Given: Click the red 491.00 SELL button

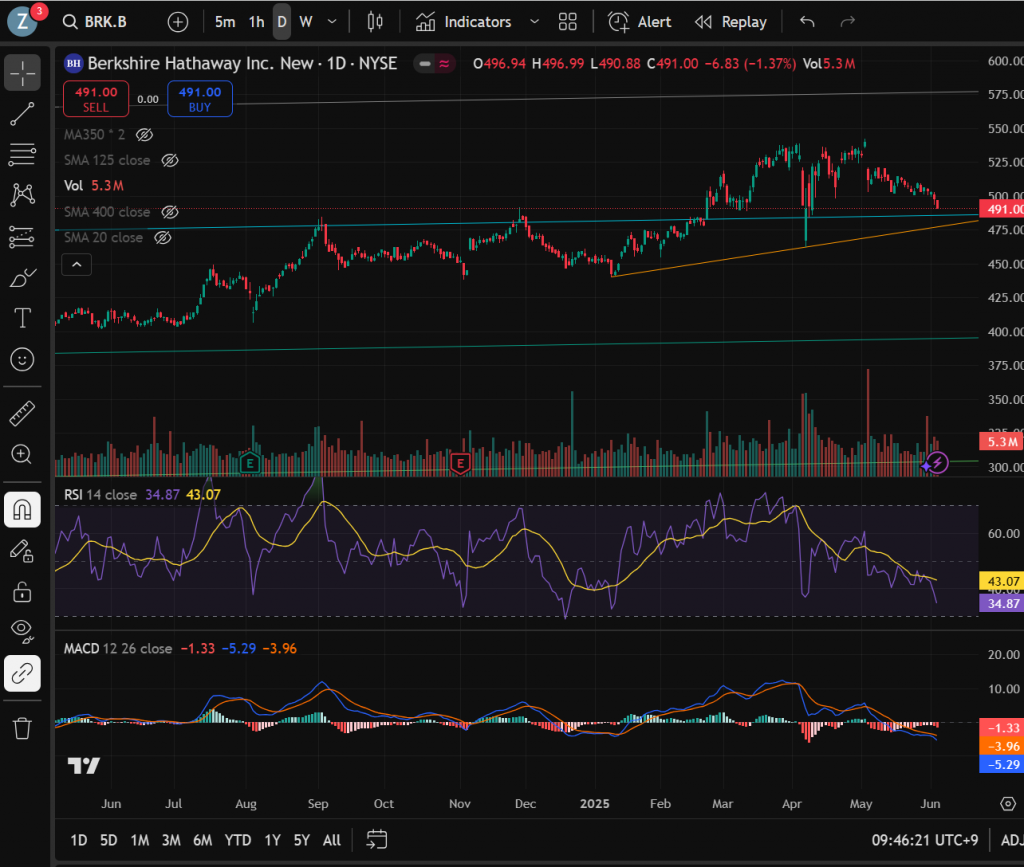Looking at the screenshot, I should pyautogui.click(x=96, y=99).
